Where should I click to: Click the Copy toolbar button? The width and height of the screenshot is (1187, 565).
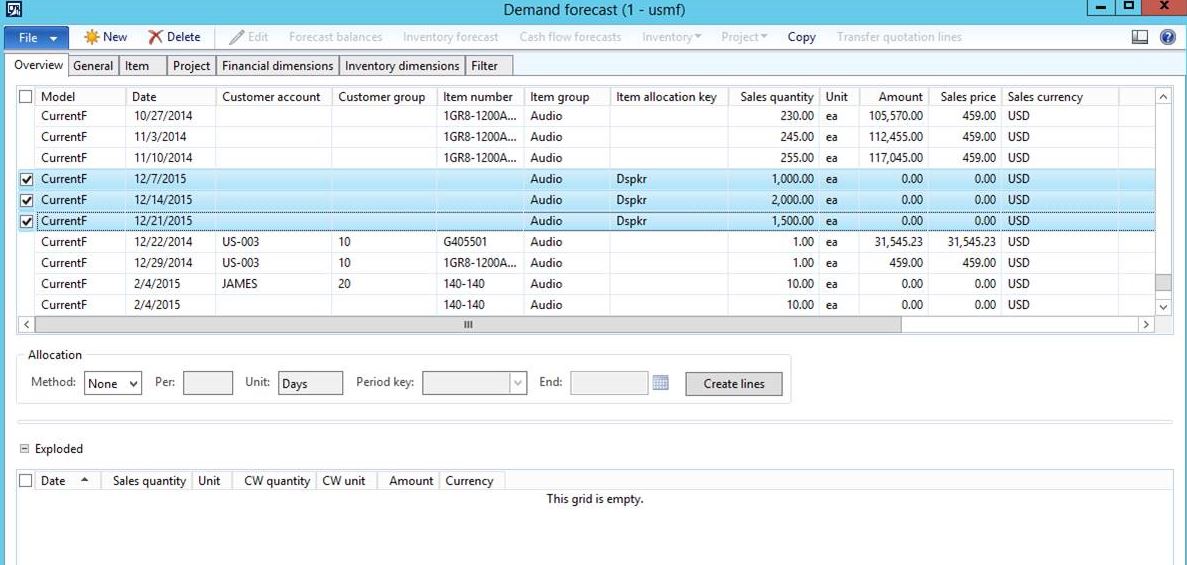801,37
